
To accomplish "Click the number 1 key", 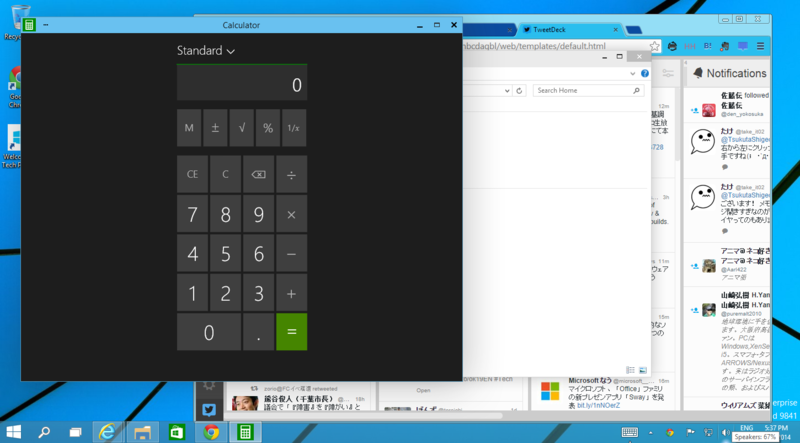I will [192, 292].
